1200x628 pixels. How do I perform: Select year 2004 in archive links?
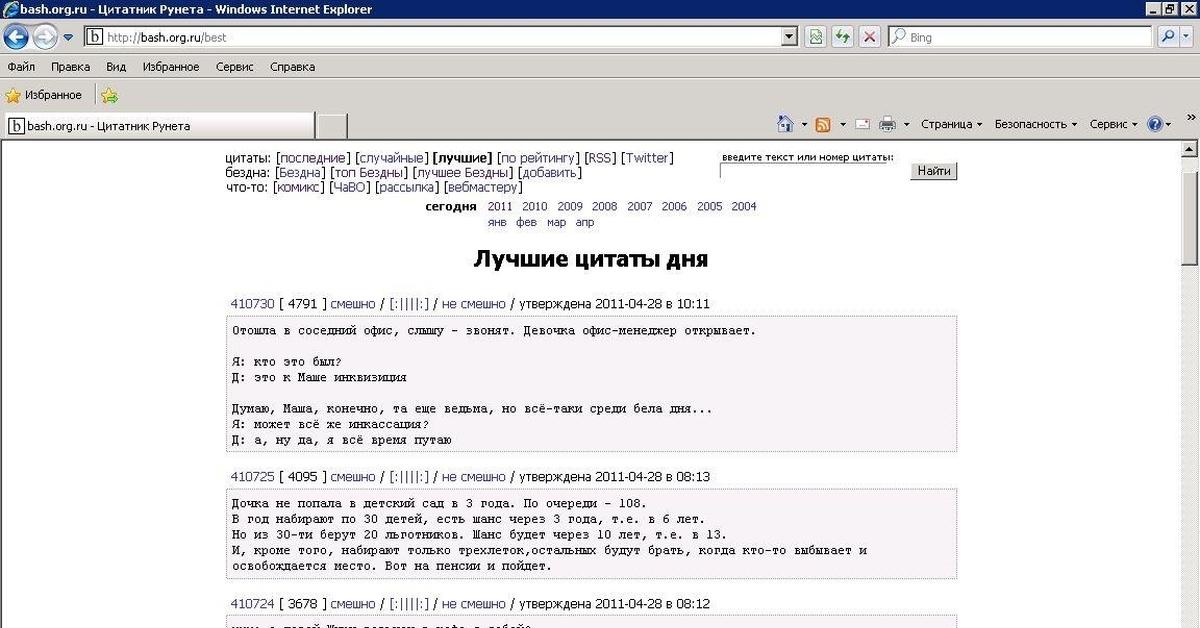tap(744, 206)
